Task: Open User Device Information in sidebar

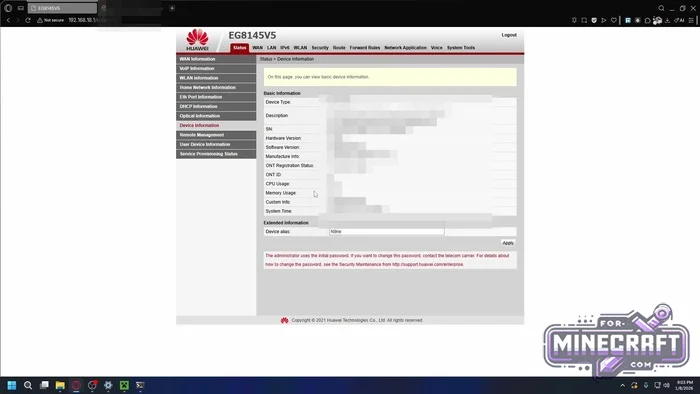Action: [216, 145]
